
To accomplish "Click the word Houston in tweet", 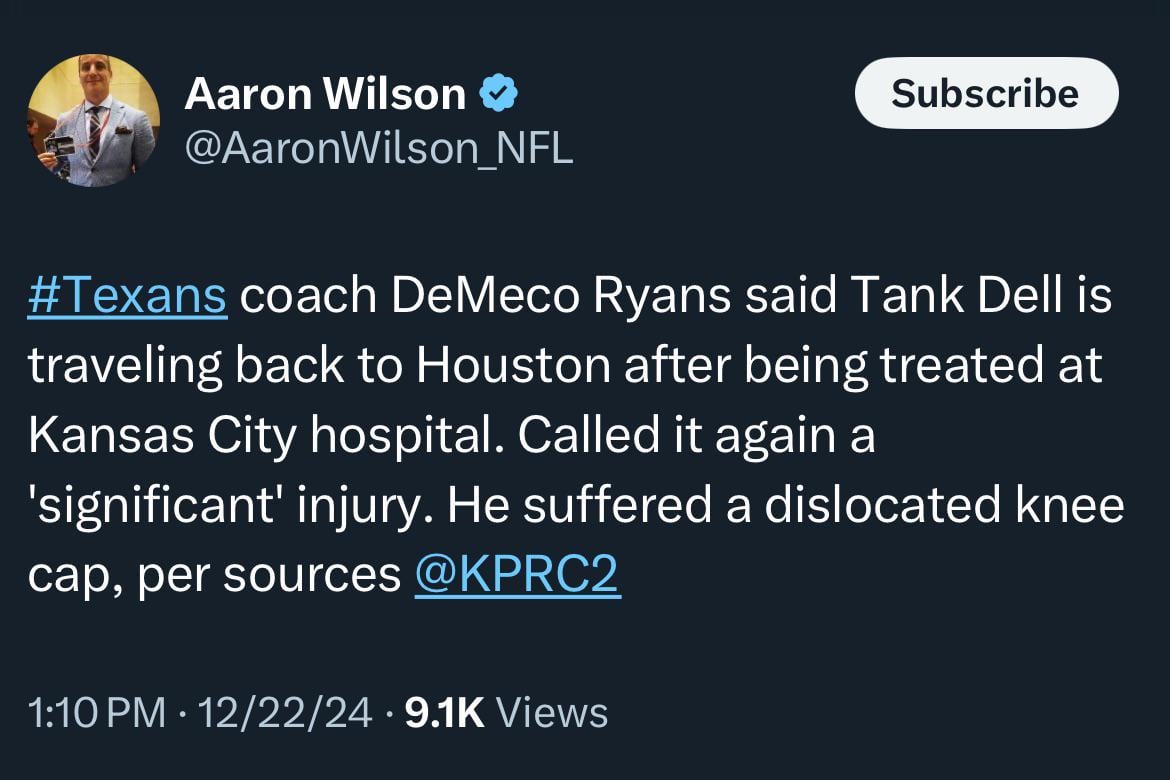I will [512, 365].
